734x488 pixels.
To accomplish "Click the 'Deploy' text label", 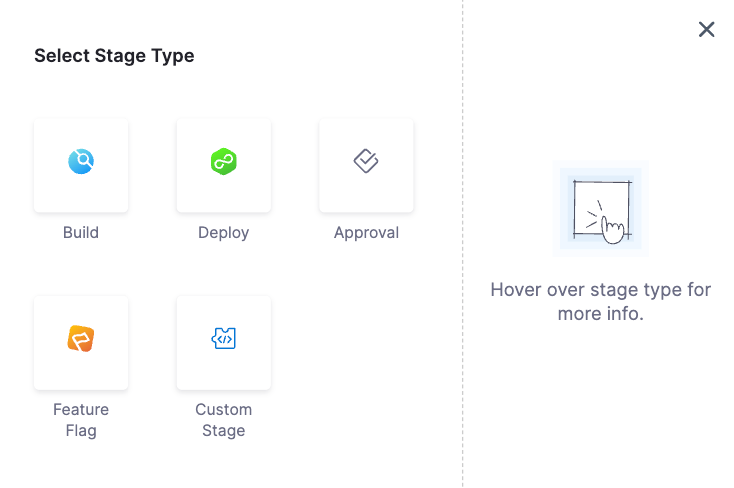I will point(223,233).
